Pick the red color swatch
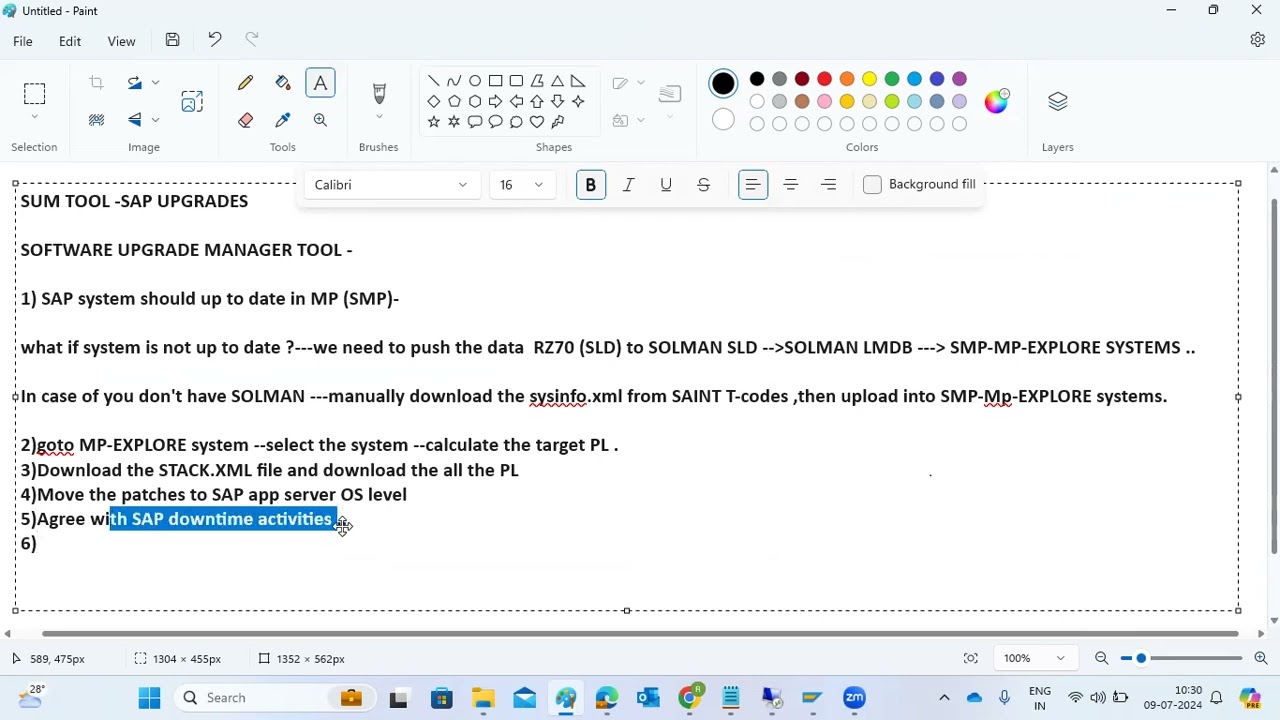Viewport: 1280px width, 720px height. point(824,79)
